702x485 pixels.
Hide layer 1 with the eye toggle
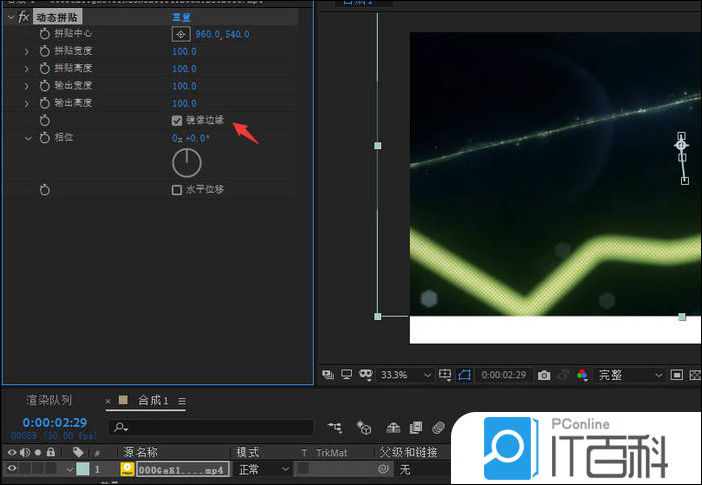(12, 468)
